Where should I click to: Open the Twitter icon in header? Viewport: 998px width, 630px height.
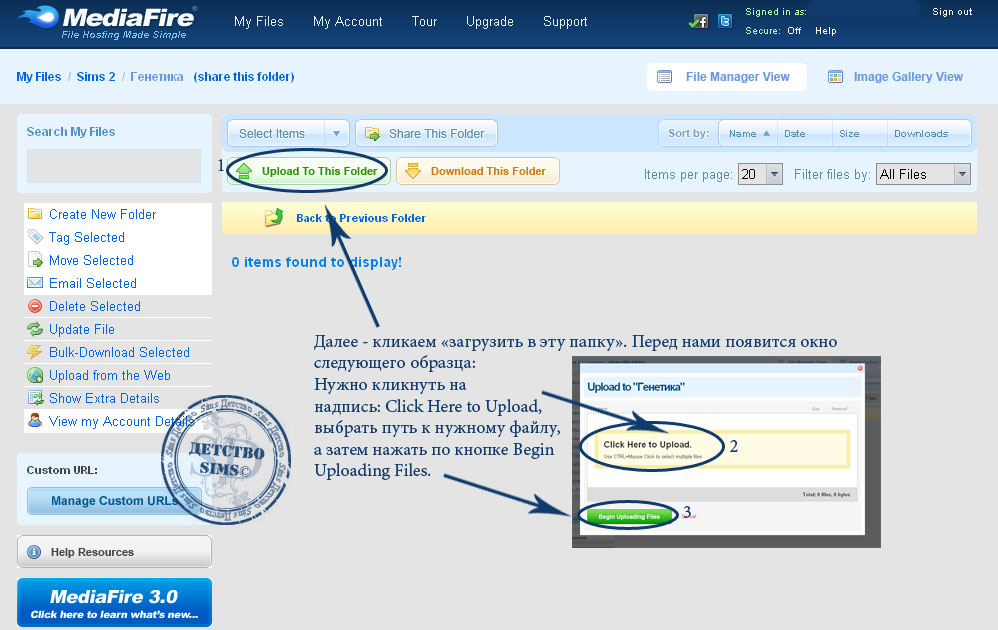point(724,21)
